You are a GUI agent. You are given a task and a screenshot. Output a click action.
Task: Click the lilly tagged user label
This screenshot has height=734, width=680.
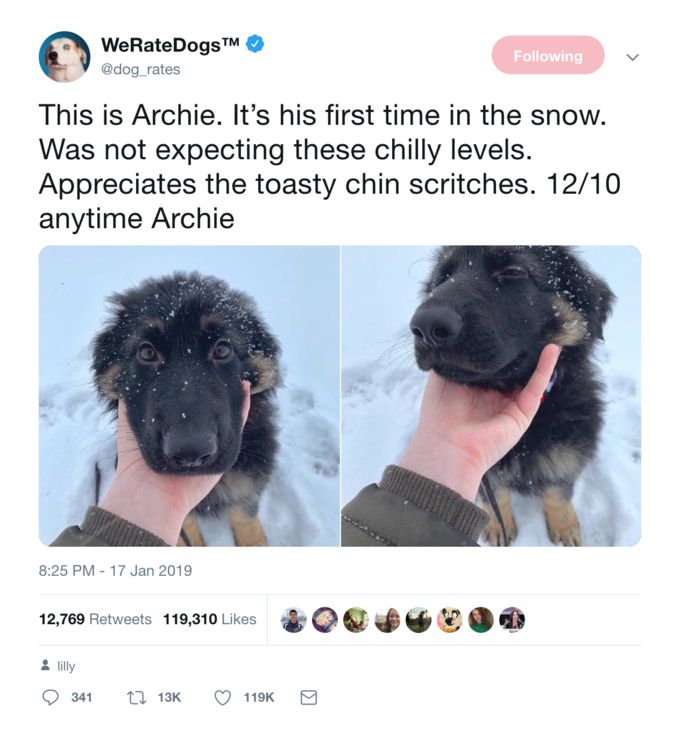coord(66,666)
